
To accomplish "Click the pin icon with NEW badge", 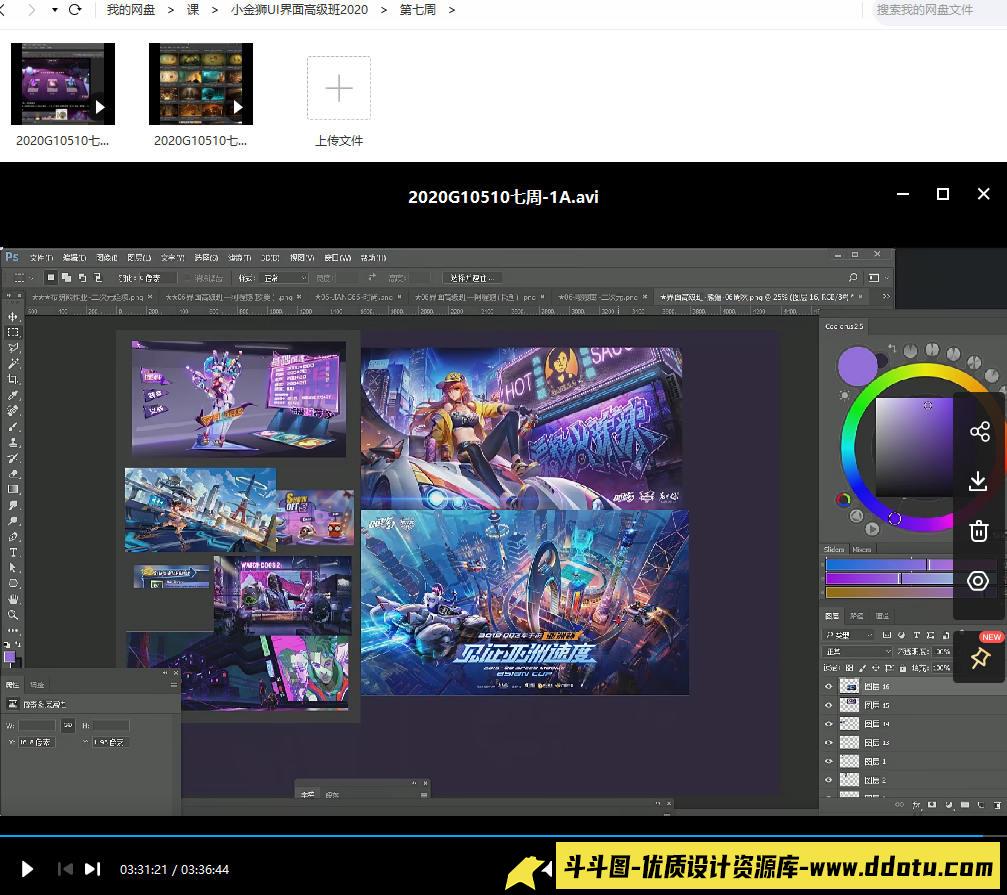I will pyautogui.click(x=979, y=657).
